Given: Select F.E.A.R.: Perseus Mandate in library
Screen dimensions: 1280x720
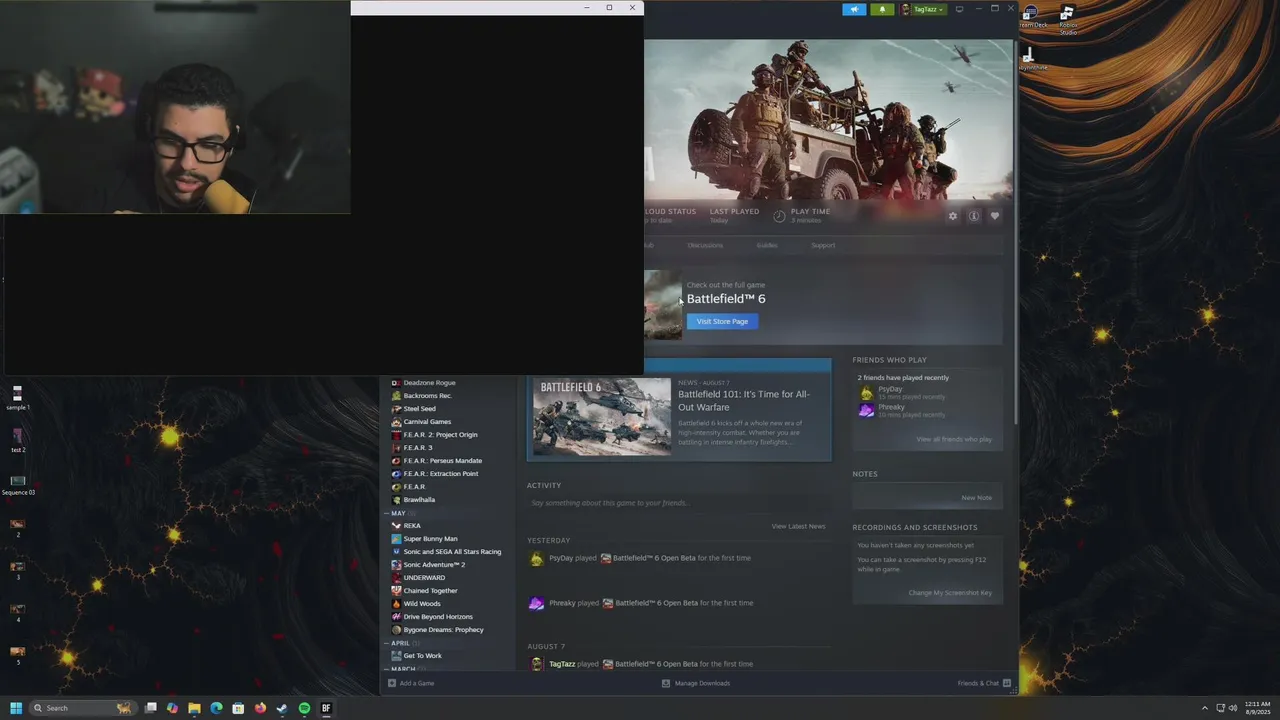Looking at the screenshot, I should 442,460.
